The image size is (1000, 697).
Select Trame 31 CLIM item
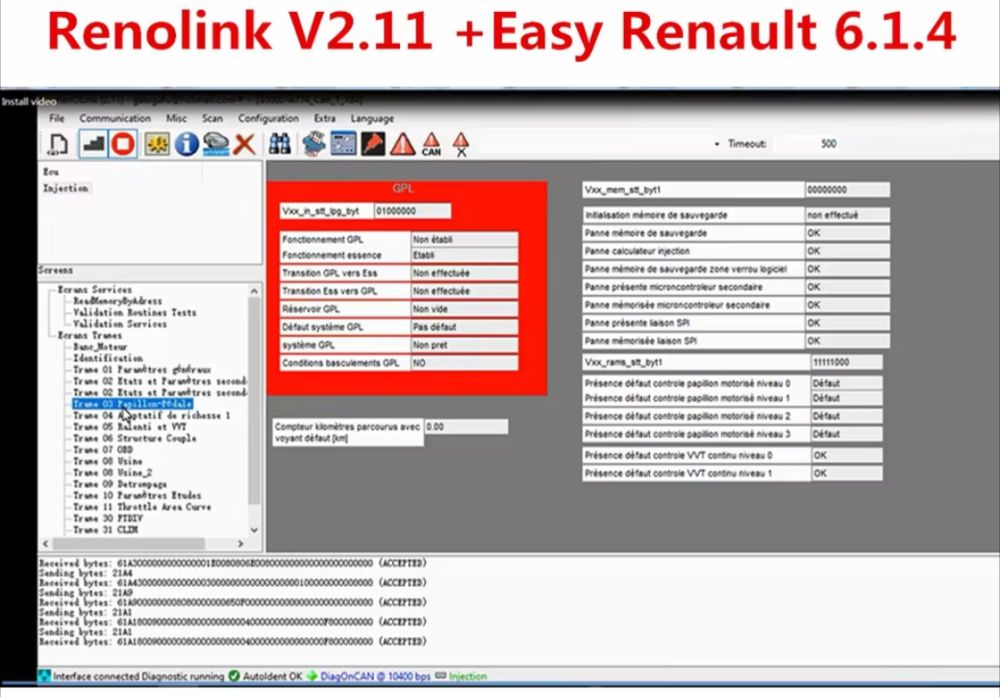click(105, 530)
